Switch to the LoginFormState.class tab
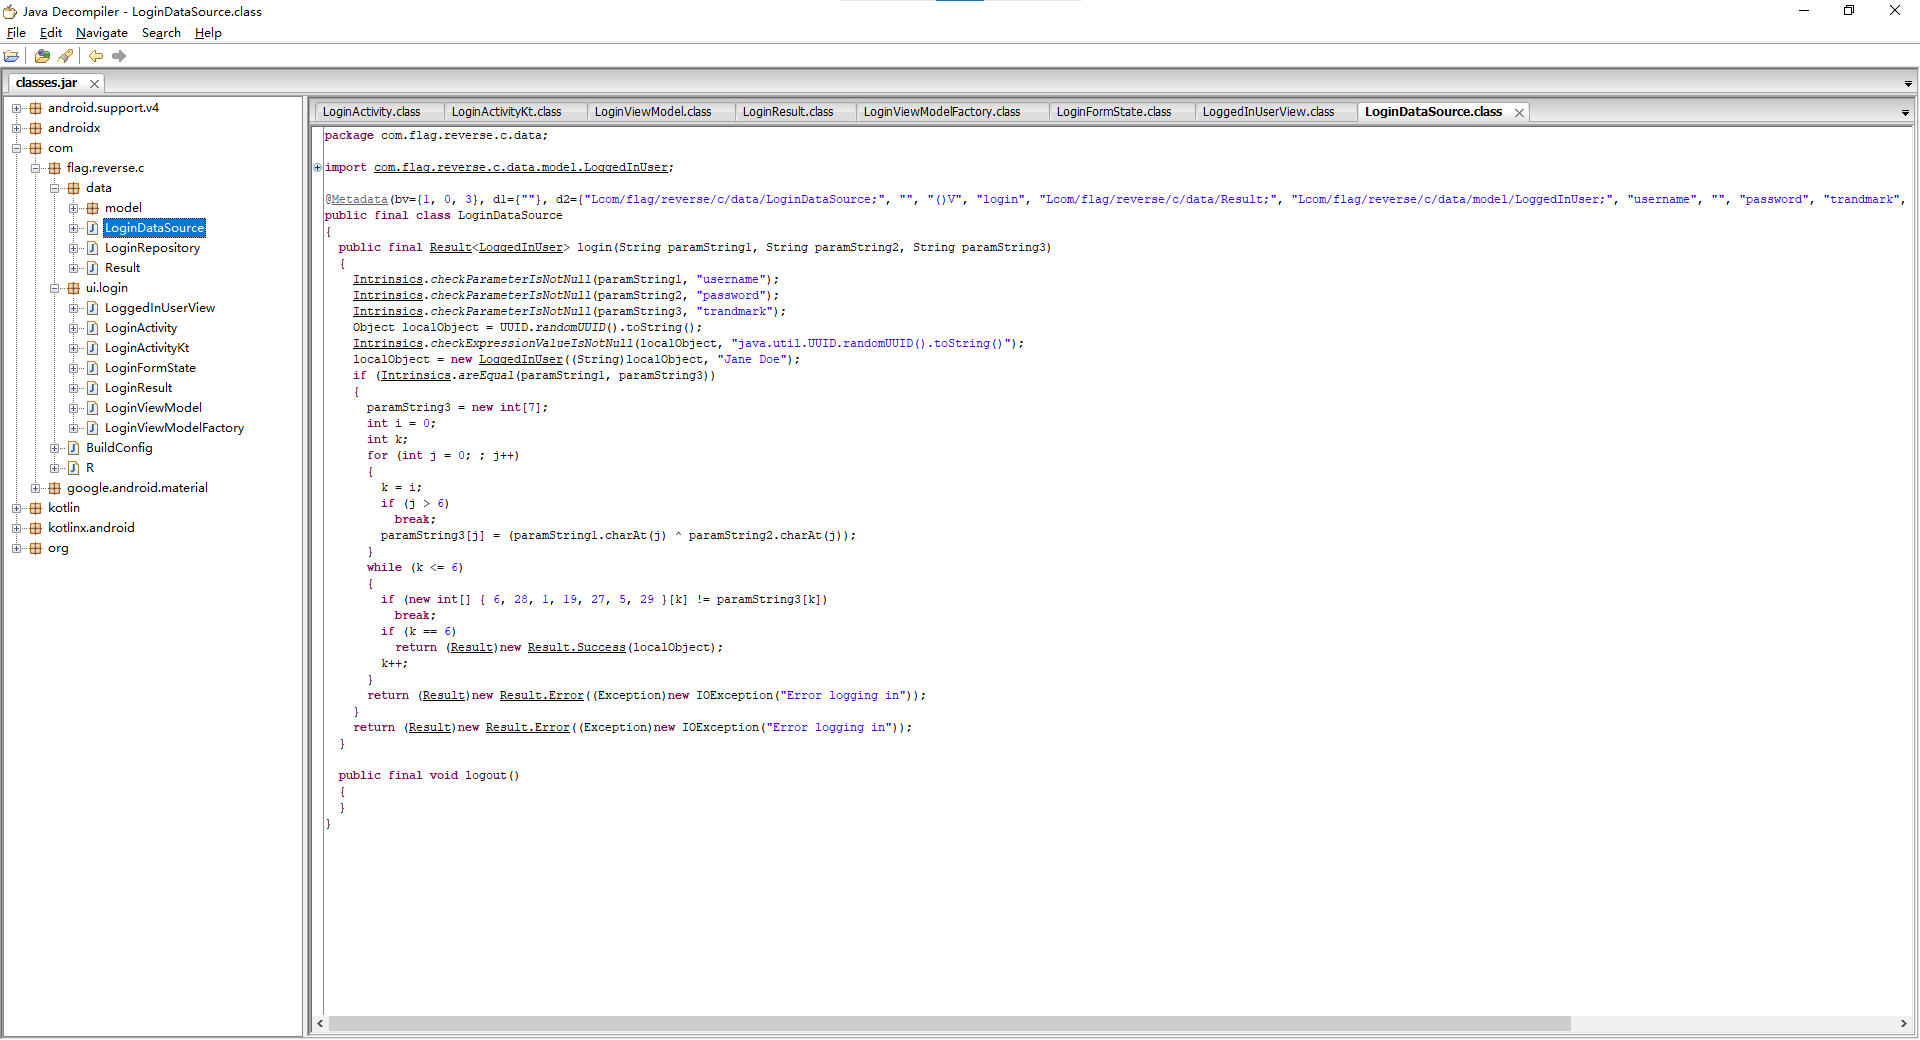1920x1040 pixels. pyautogui.click(x=1114, y=112)
